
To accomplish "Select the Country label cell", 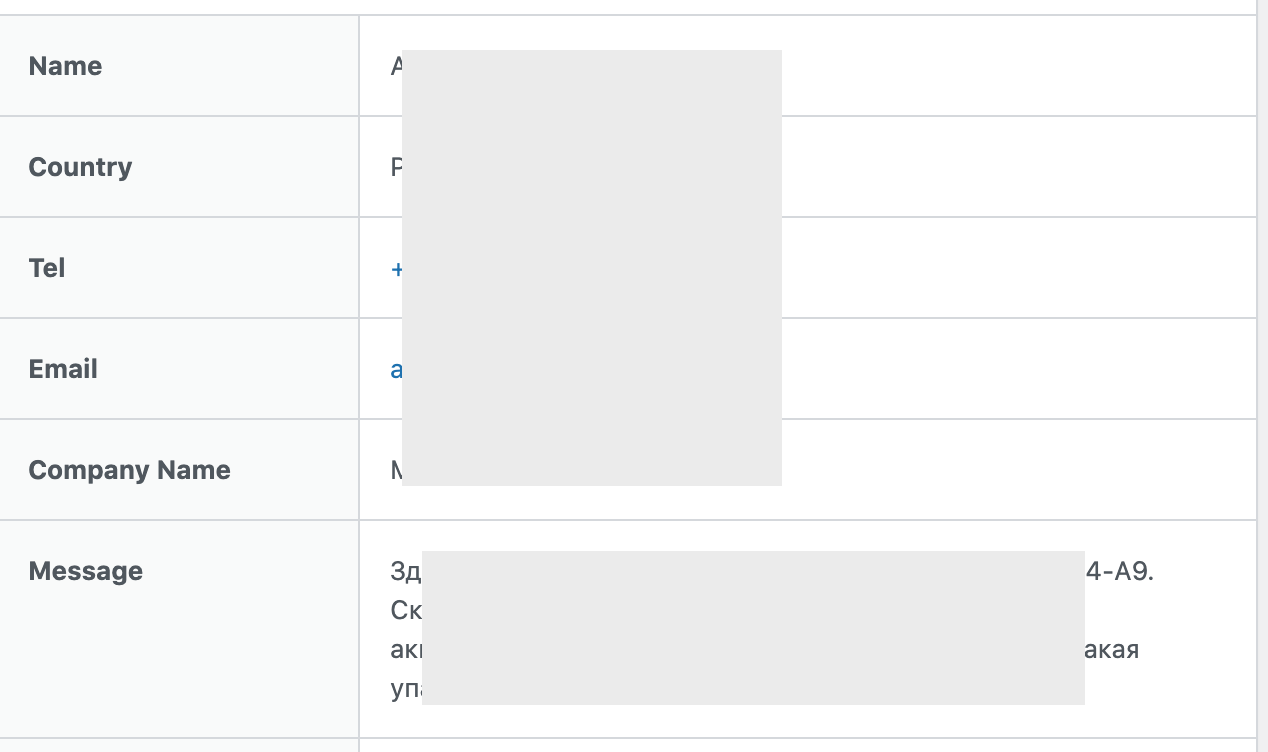I will (80, 167).
